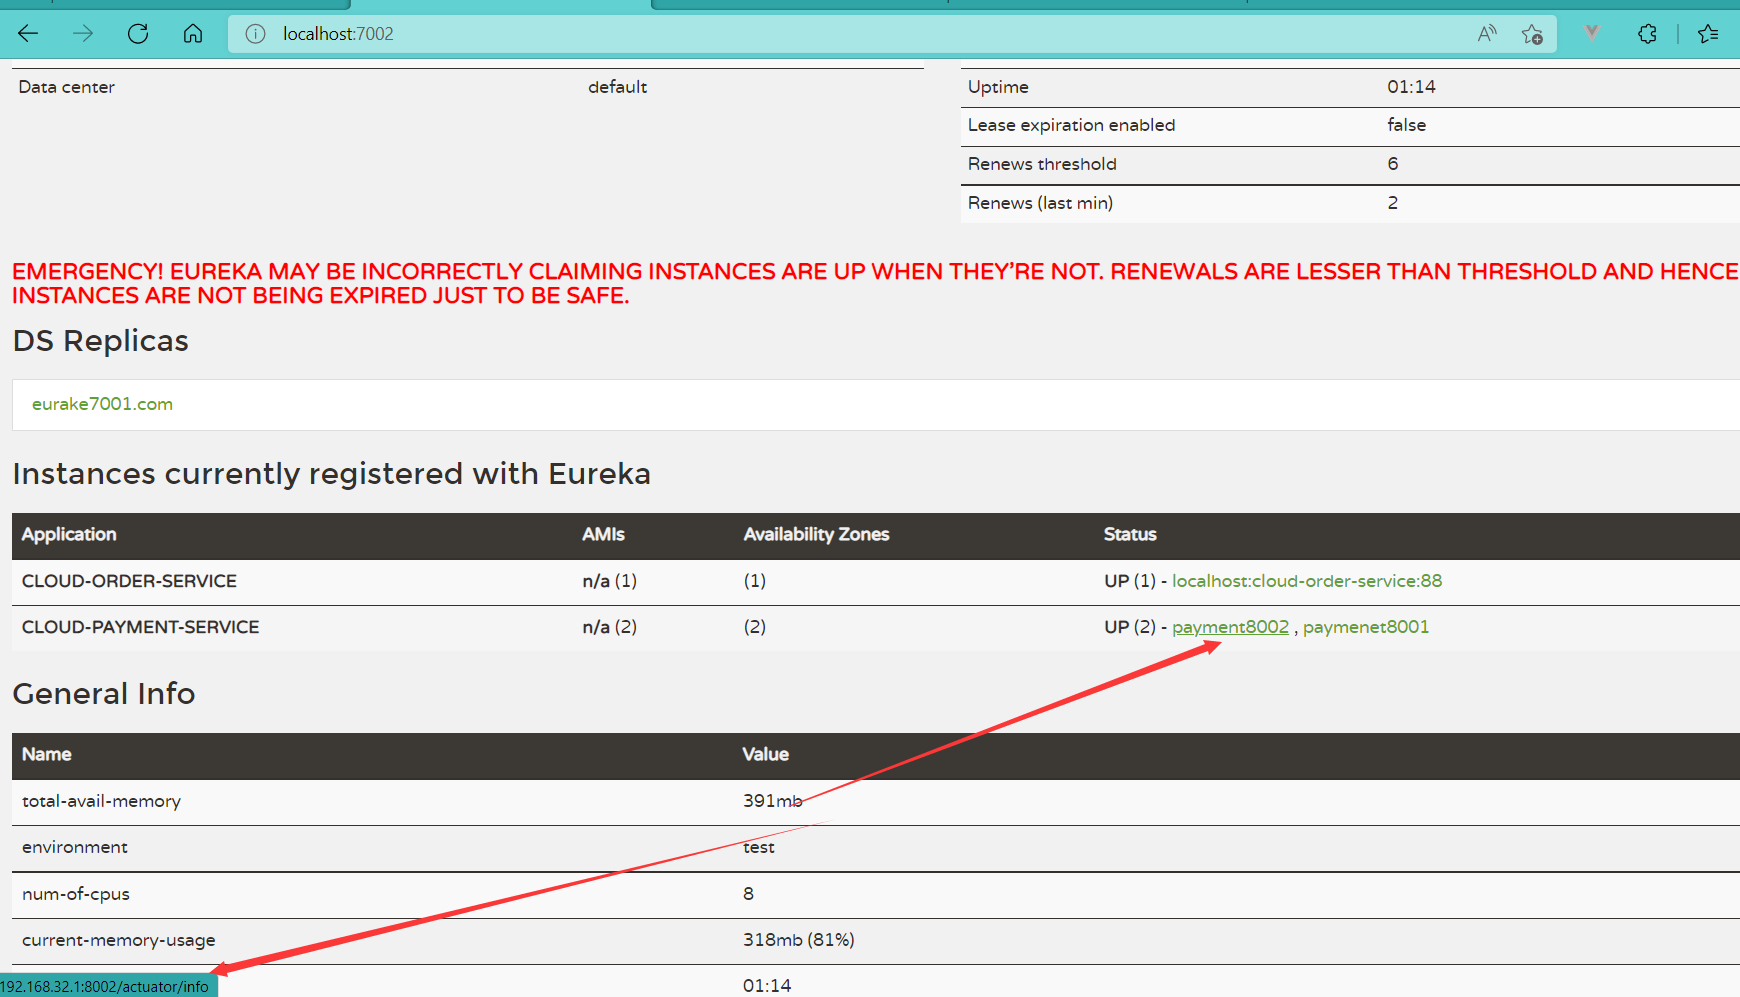The width and height of the screenshot is (1740, 997).
Task: Reload the page with refresh icon
Action: 138,34
